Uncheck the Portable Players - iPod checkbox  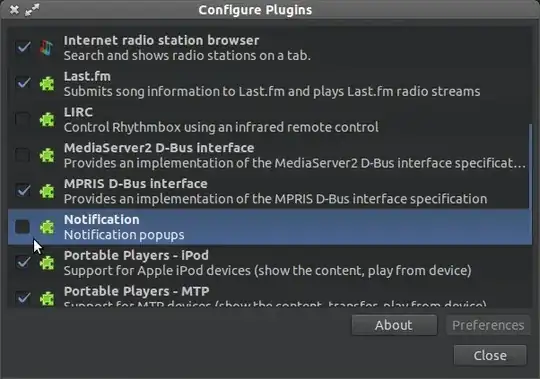tap(23, 263)
